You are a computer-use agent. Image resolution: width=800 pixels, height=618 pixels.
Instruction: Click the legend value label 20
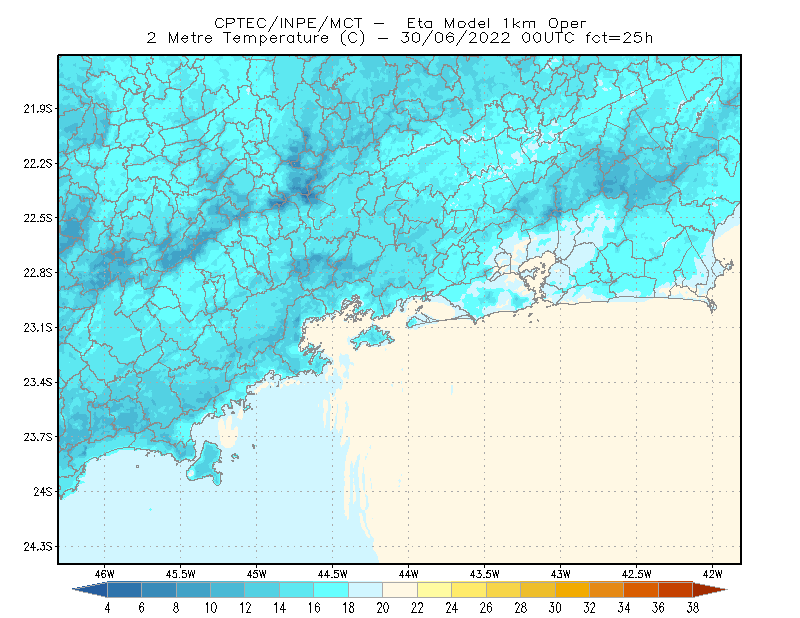(383, 608)
